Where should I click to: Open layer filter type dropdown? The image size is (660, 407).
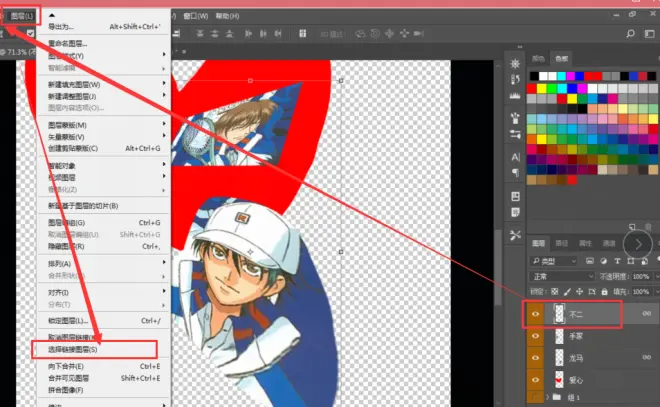pos(553,261)
